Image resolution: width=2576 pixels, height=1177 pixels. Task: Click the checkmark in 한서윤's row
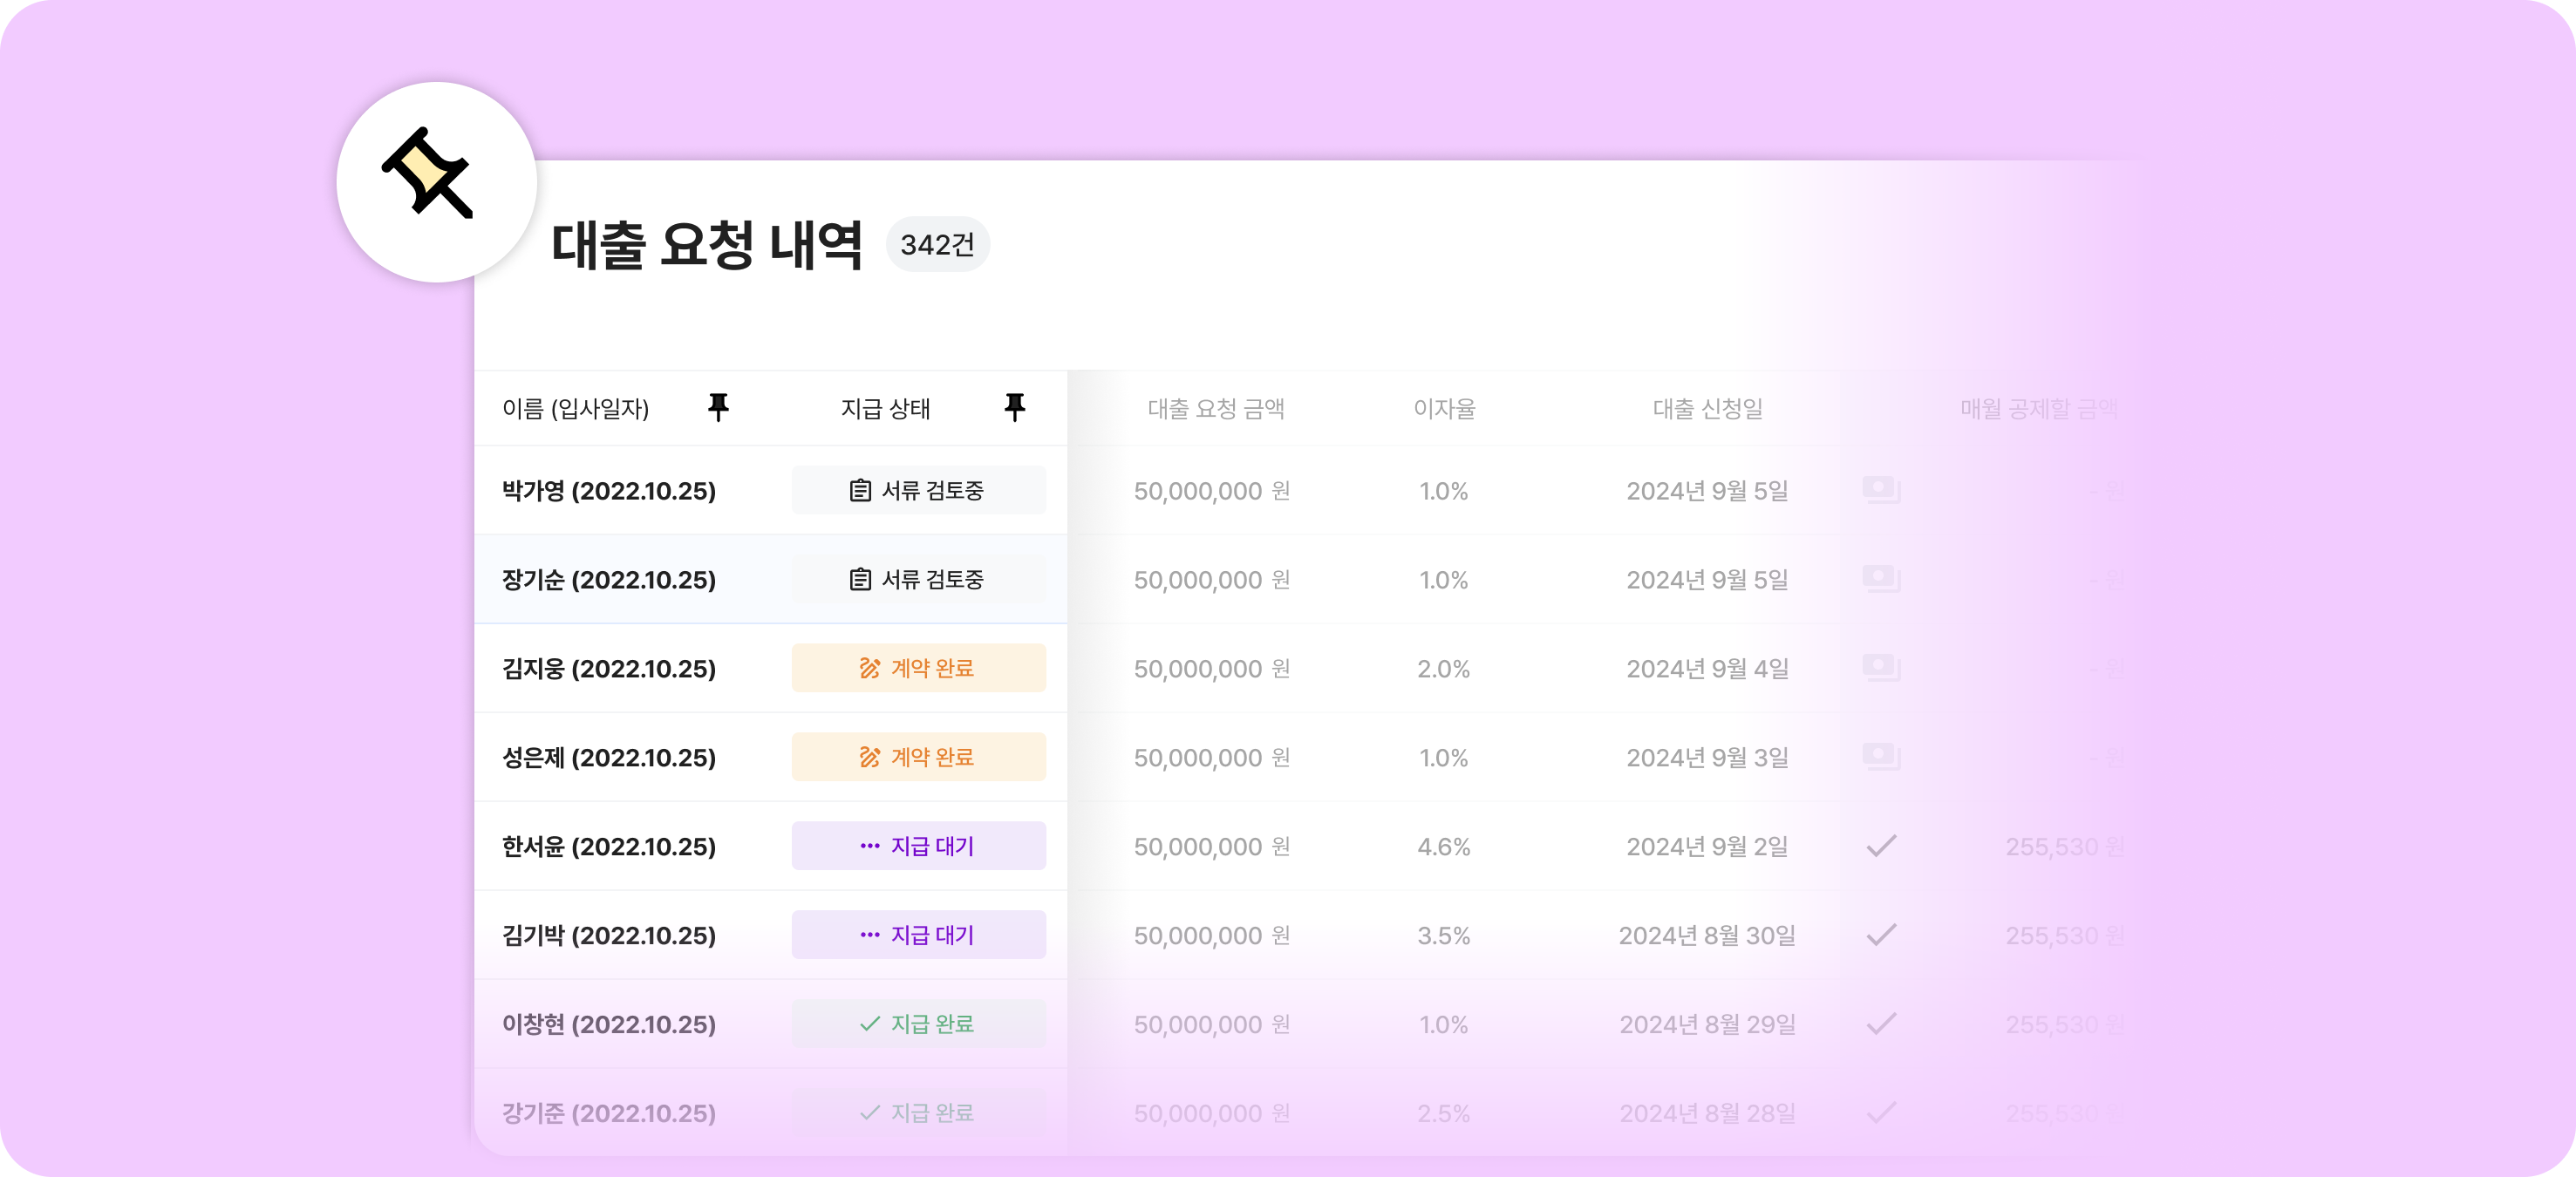(1880, 846)
